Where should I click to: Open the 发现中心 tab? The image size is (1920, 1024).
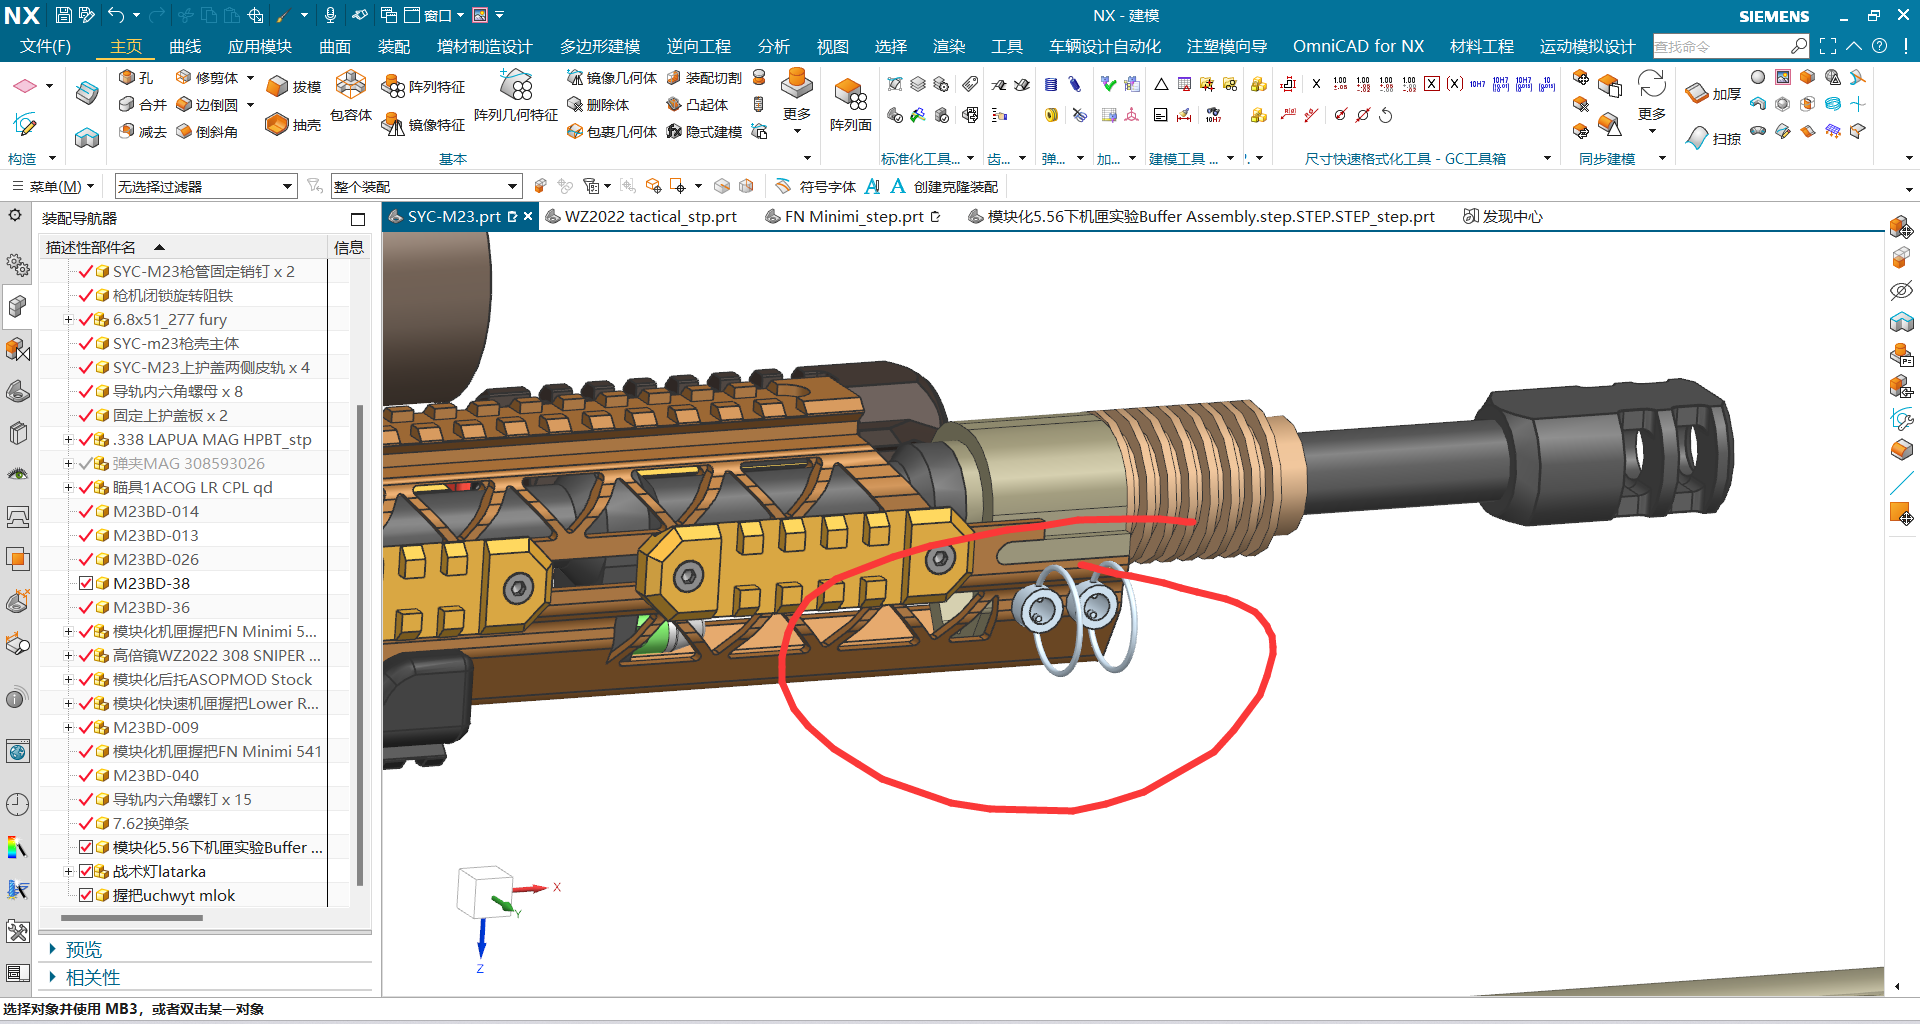[1503, 216]
